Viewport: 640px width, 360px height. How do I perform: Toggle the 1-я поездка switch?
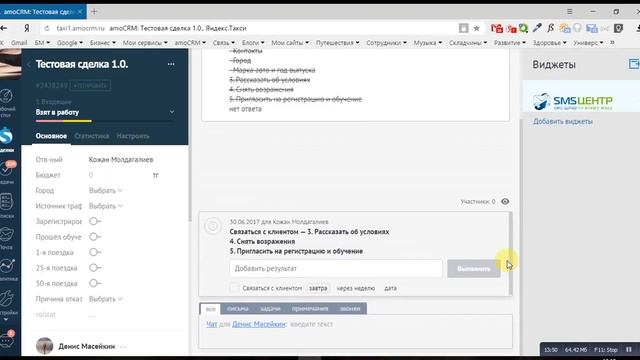[95, 252]
